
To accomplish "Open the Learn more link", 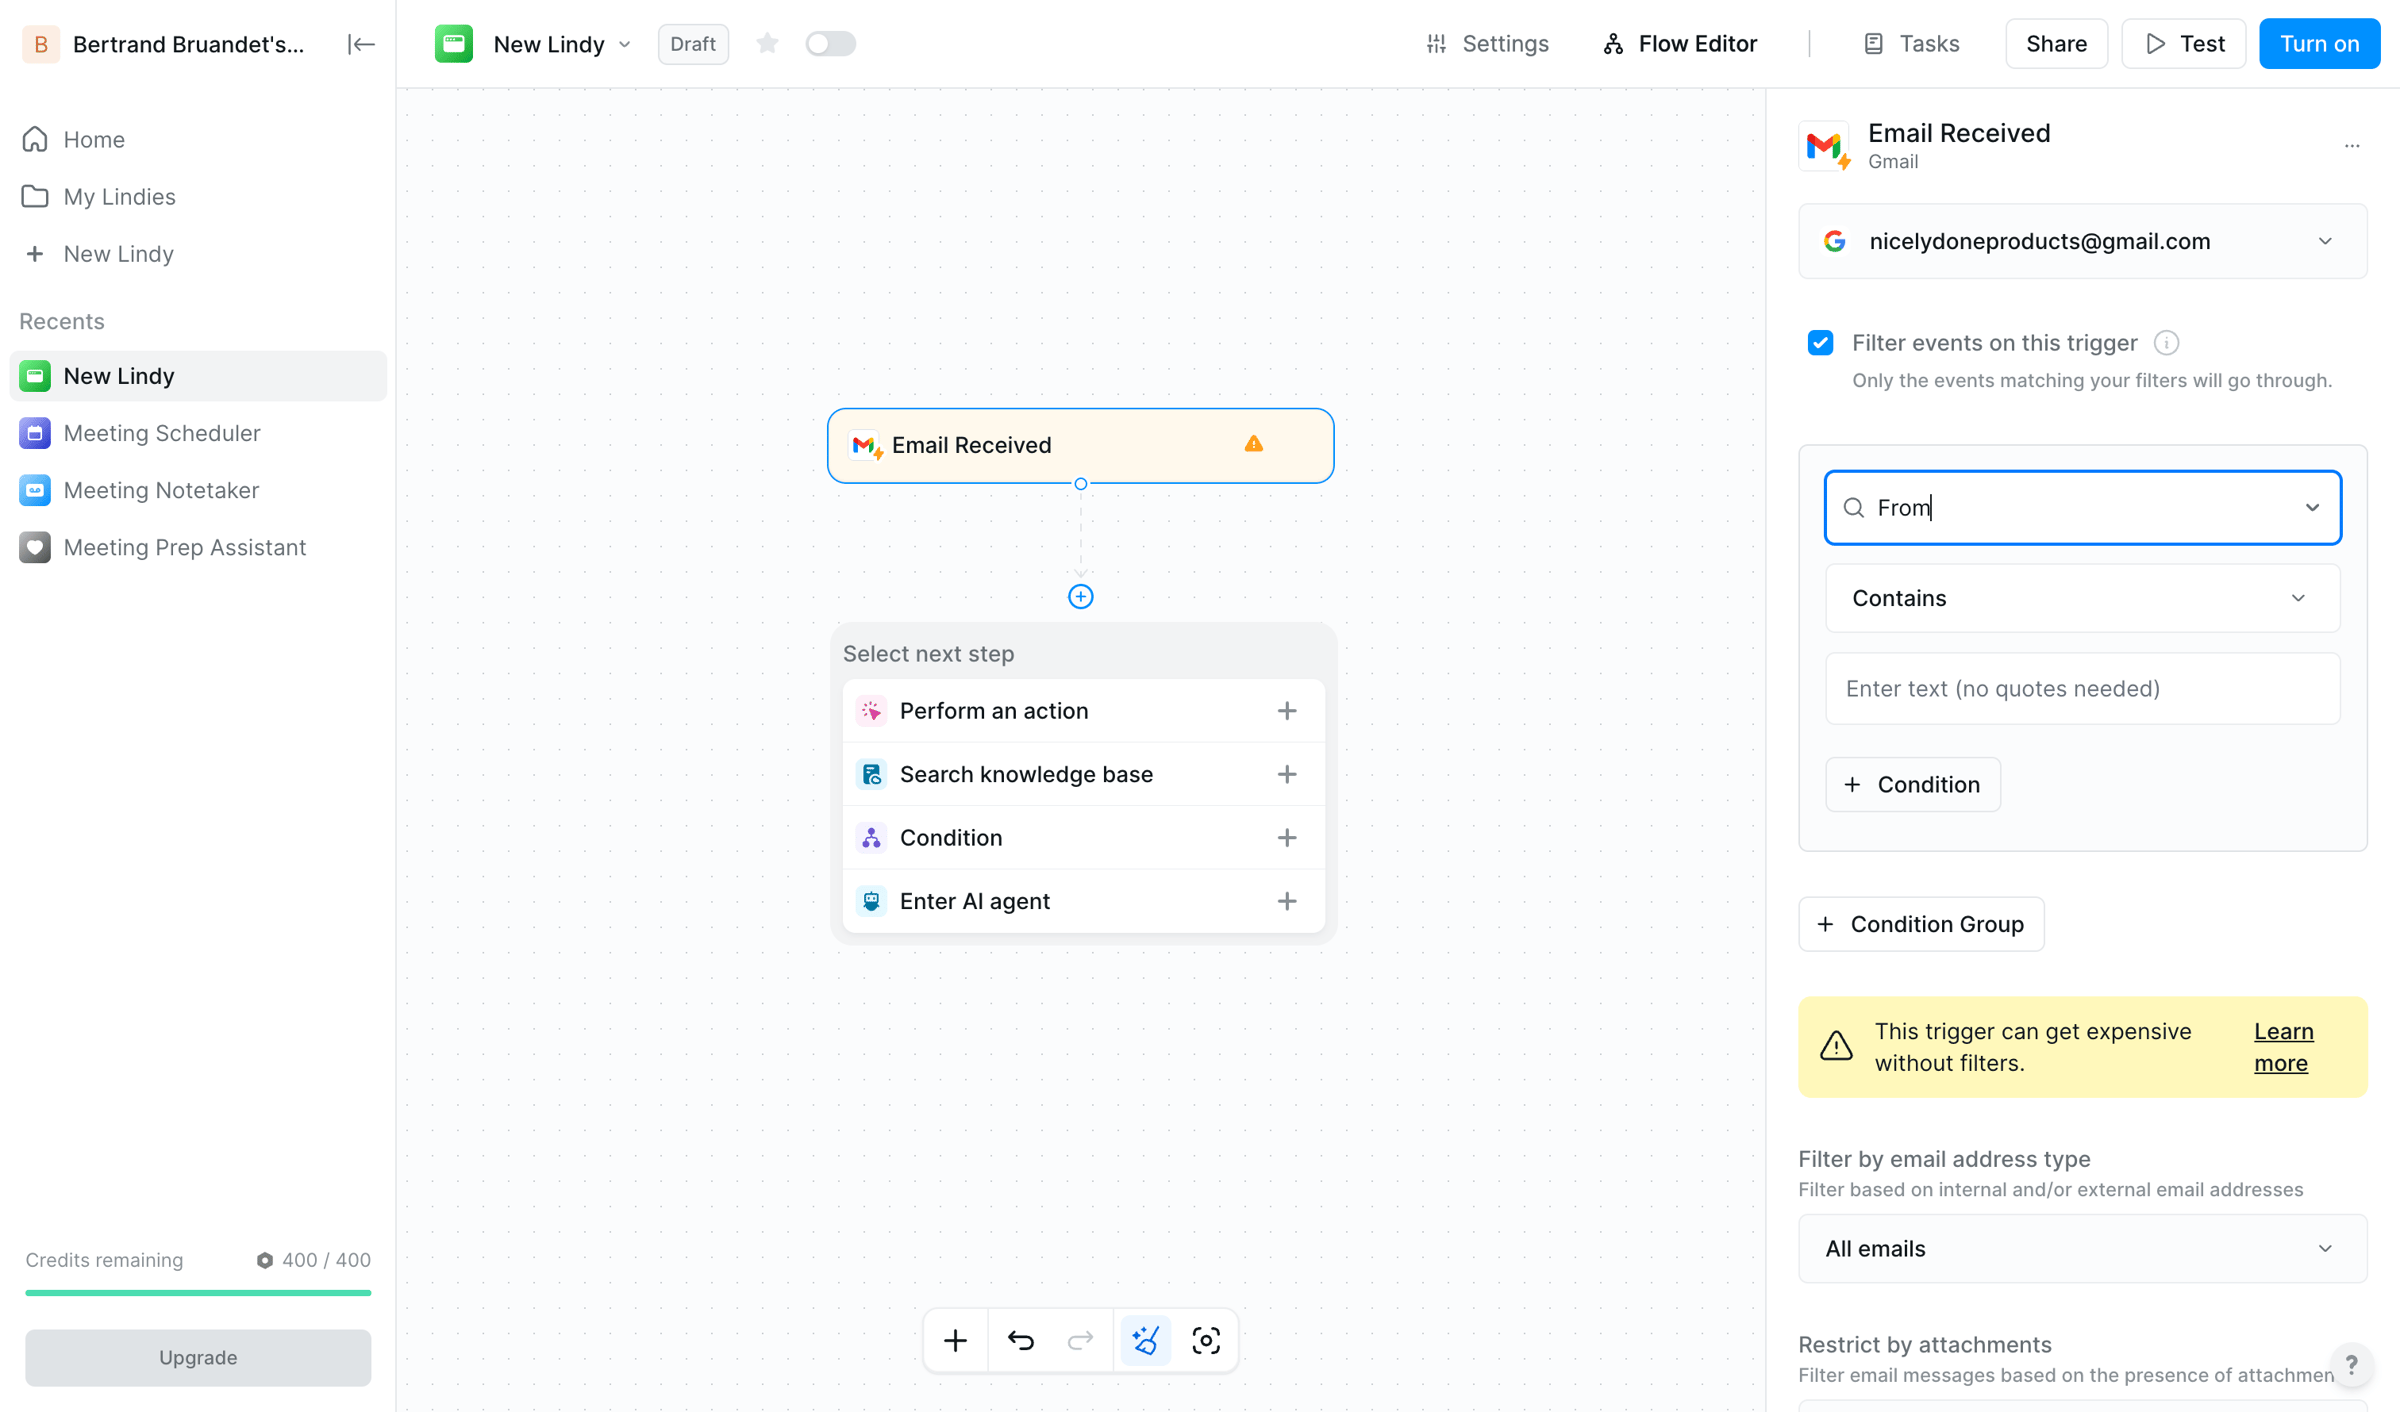I will click(2283, 1047).
